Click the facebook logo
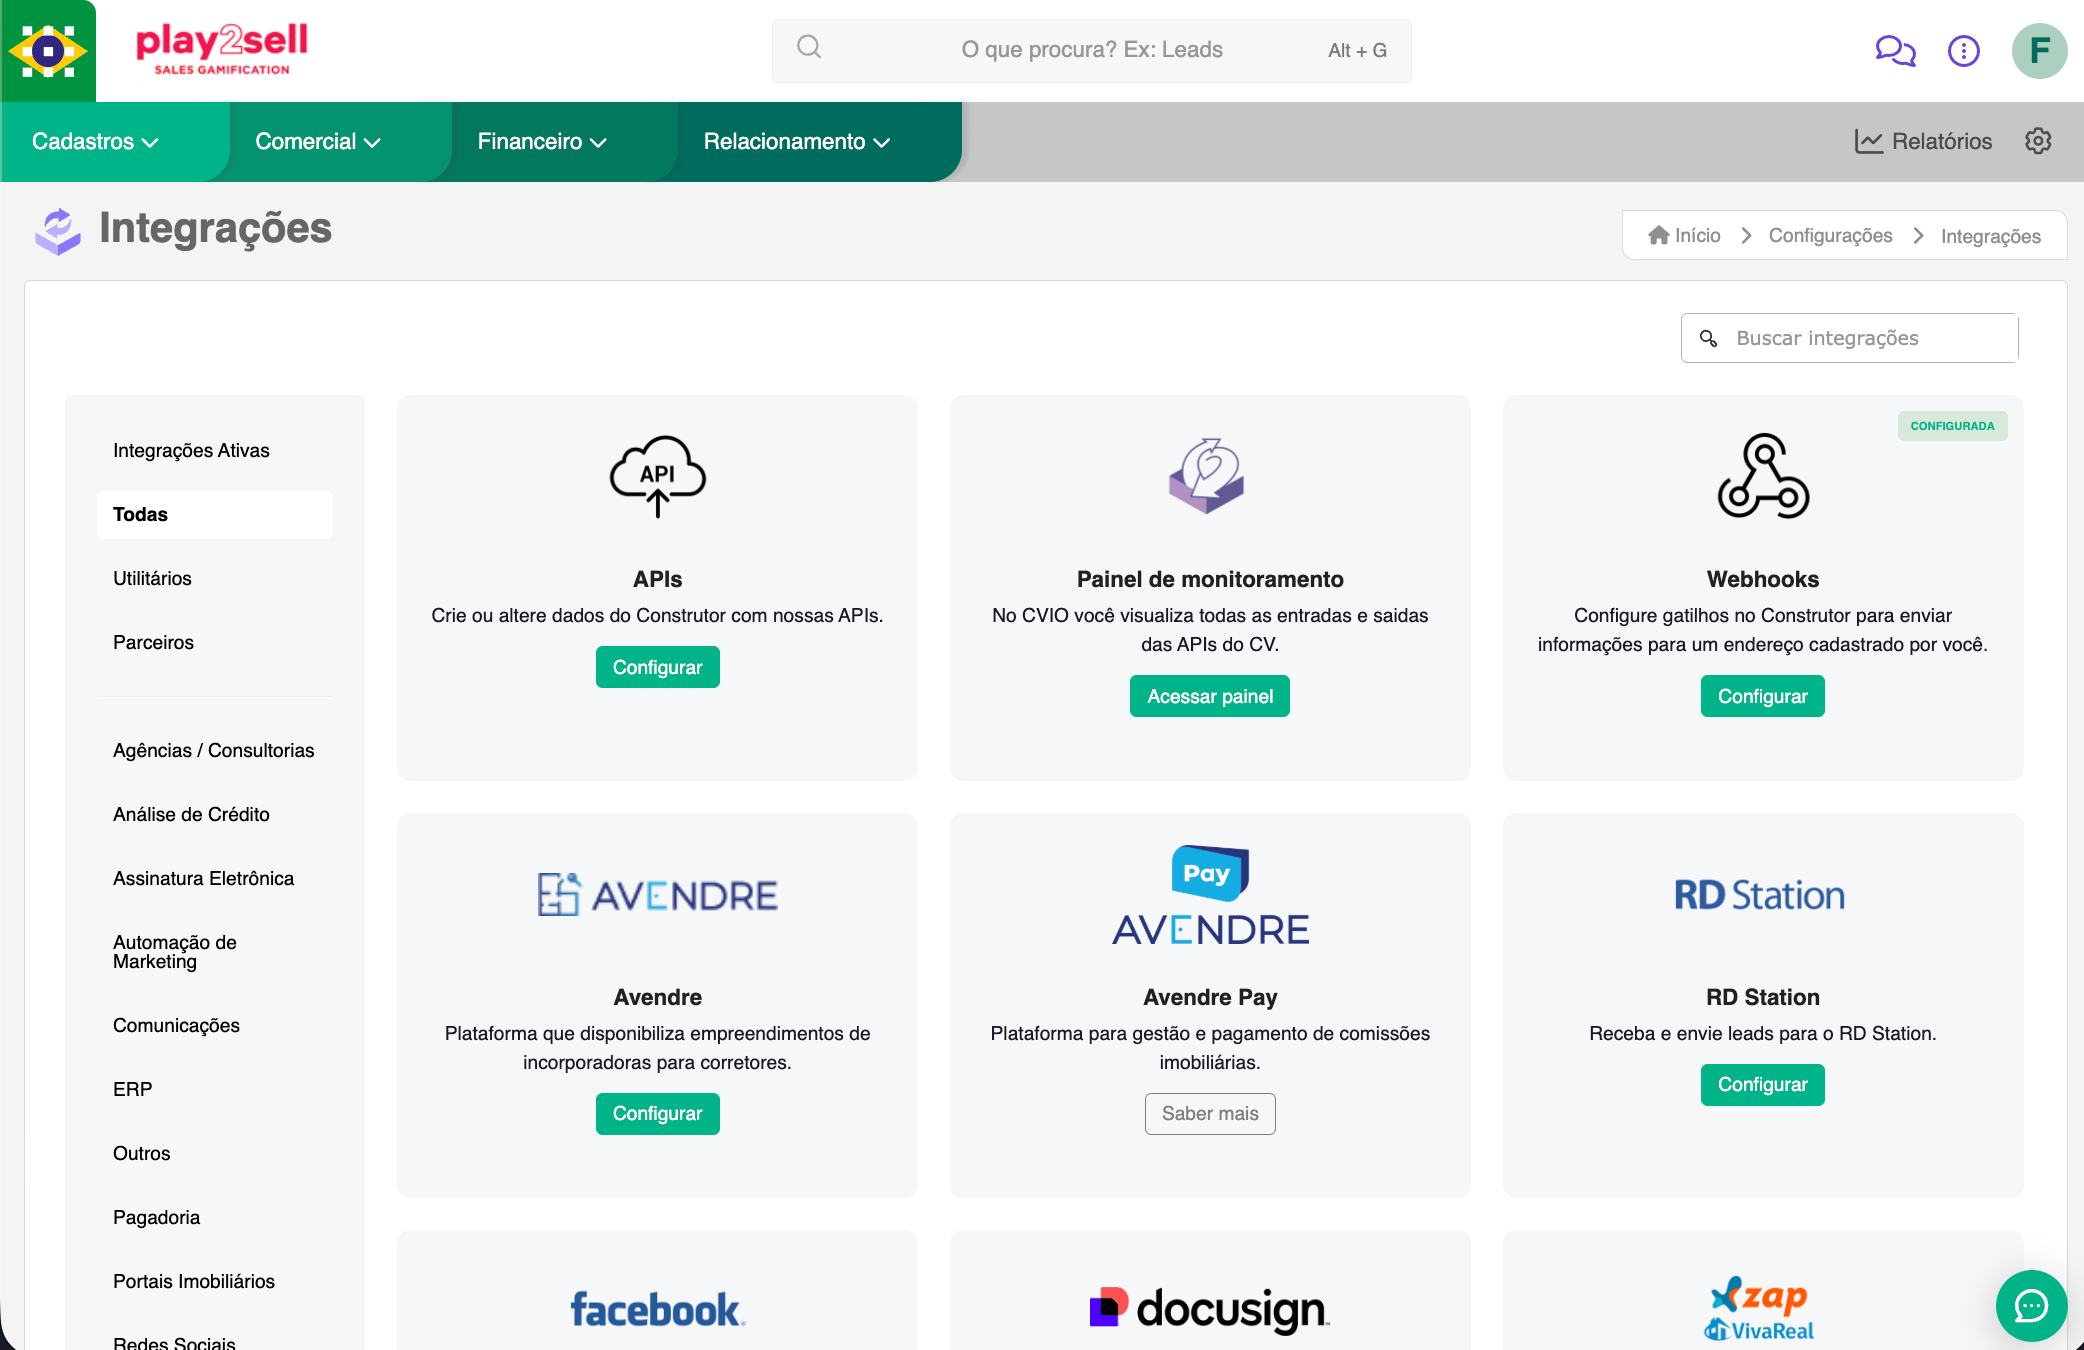 [657, 1309]
